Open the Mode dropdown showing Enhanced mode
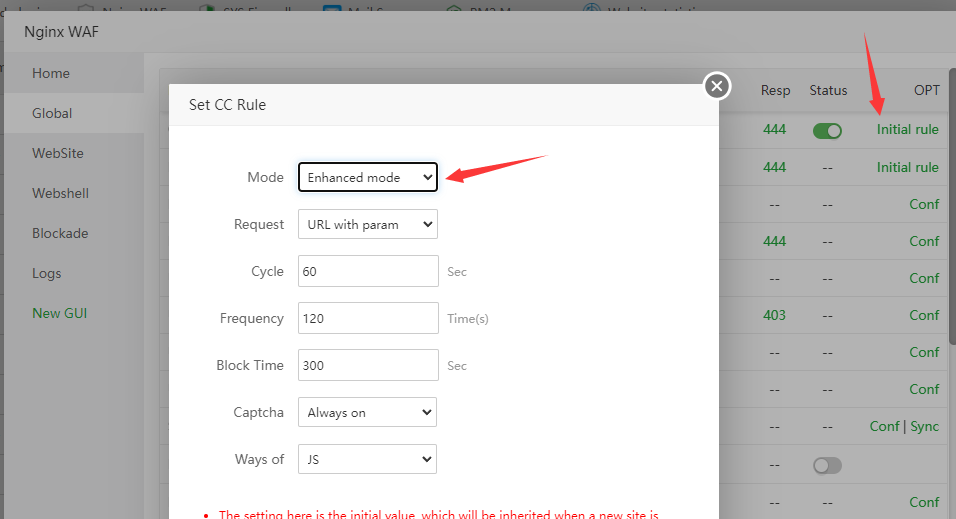Screen dimensions: 956x519 (x=368, y=177)
